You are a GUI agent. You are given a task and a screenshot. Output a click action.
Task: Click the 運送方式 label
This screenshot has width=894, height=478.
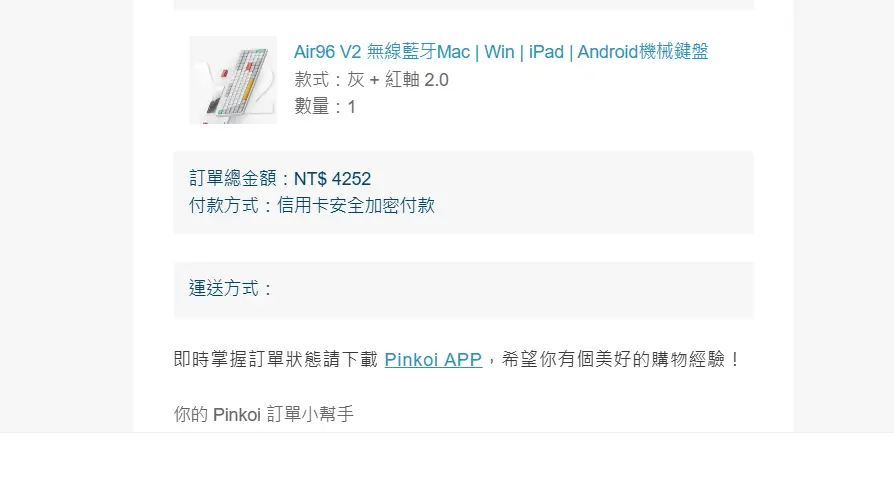[x=227, y=289]
